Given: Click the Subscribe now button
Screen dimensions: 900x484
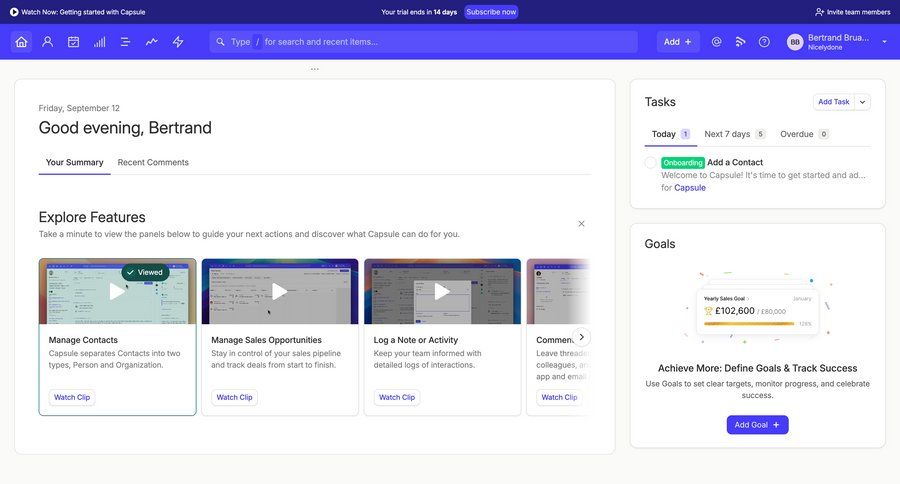Looking at the screenshot, I should (x=491, y=12).
